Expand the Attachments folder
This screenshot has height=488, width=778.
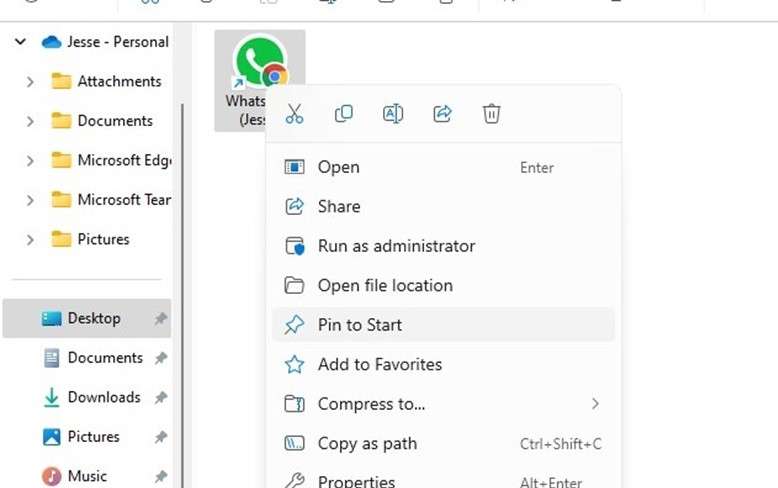point(30,82)
